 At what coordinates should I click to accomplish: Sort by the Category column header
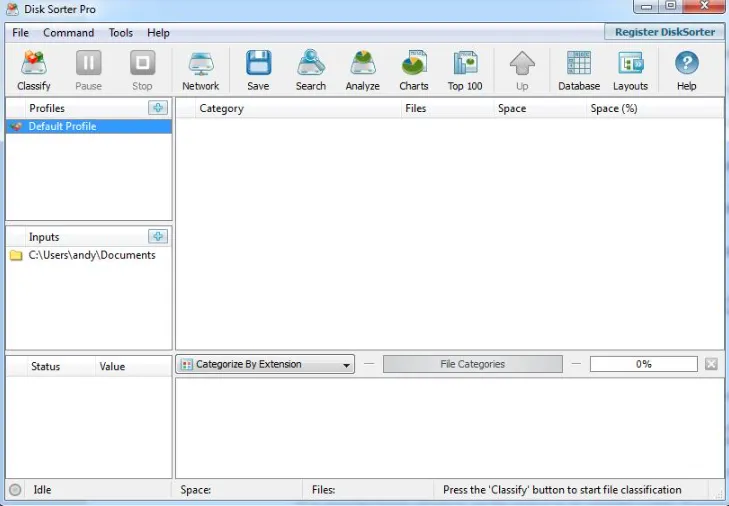click(x=298, y=108)
